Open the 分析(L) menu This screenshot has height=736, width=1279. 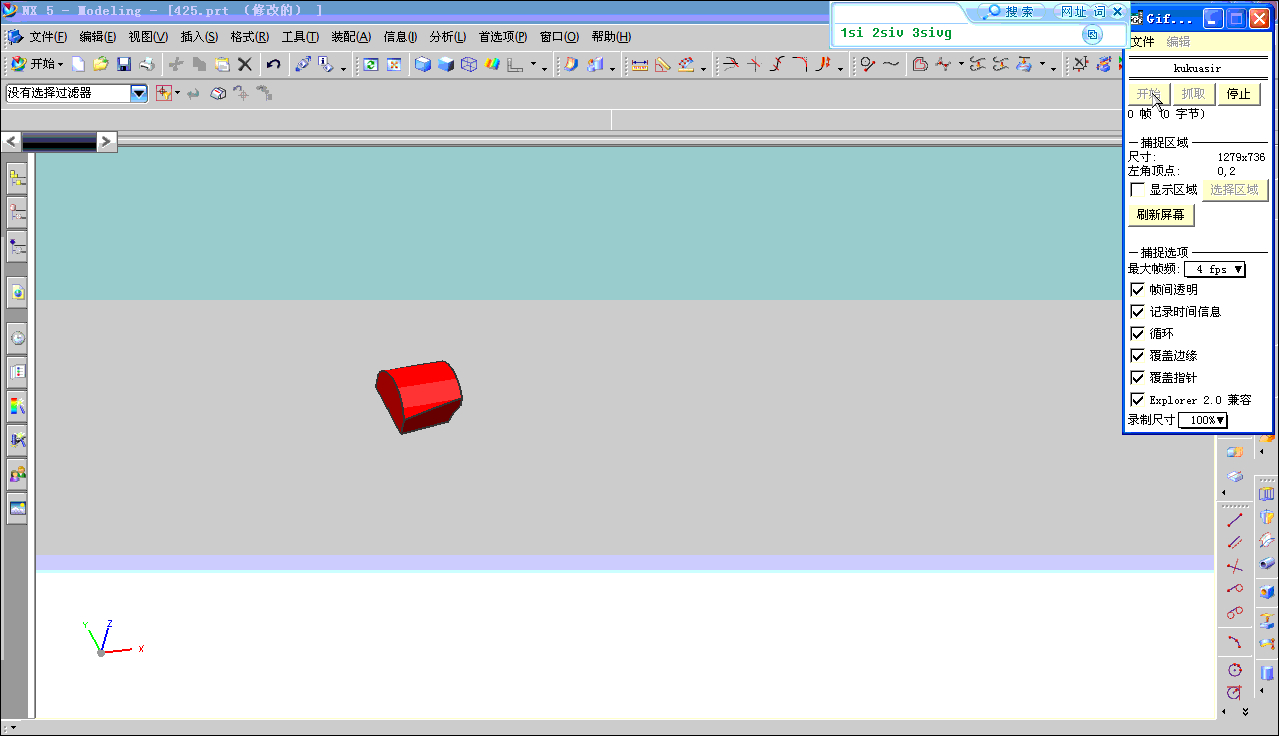(448, 37)
